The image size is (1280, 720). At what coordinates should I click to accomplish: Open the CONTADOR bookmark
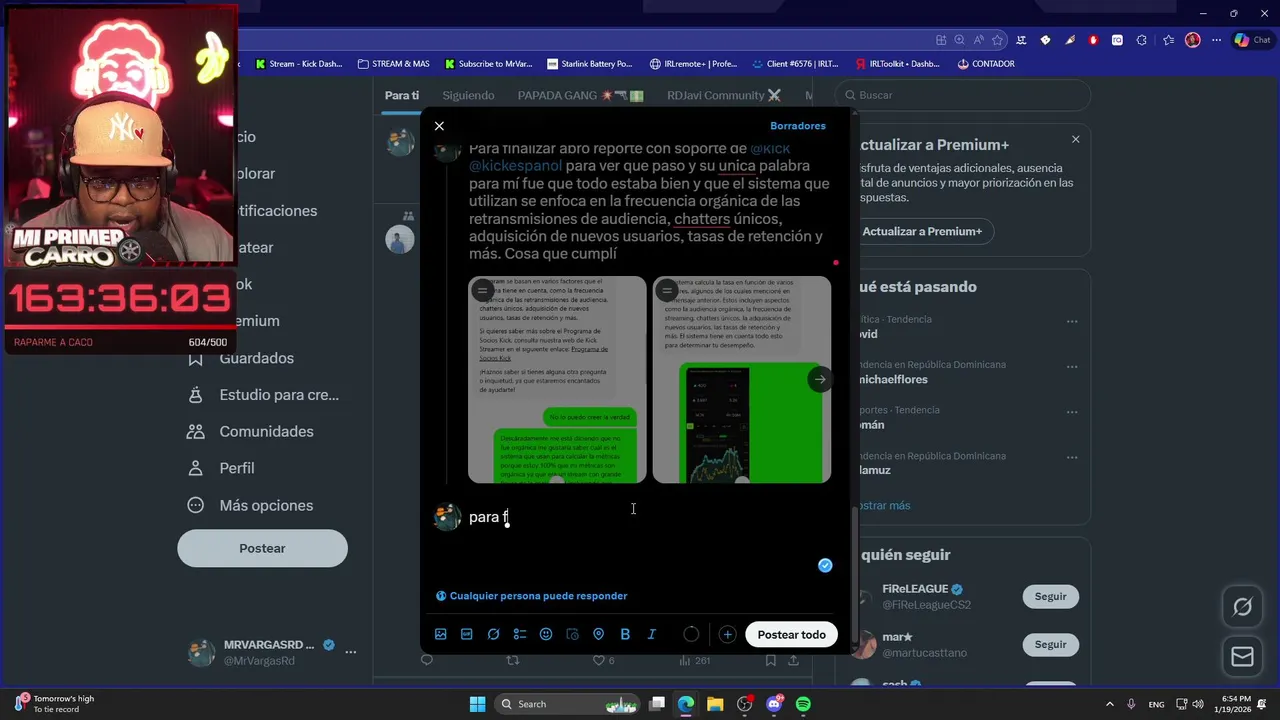[985, 64]
